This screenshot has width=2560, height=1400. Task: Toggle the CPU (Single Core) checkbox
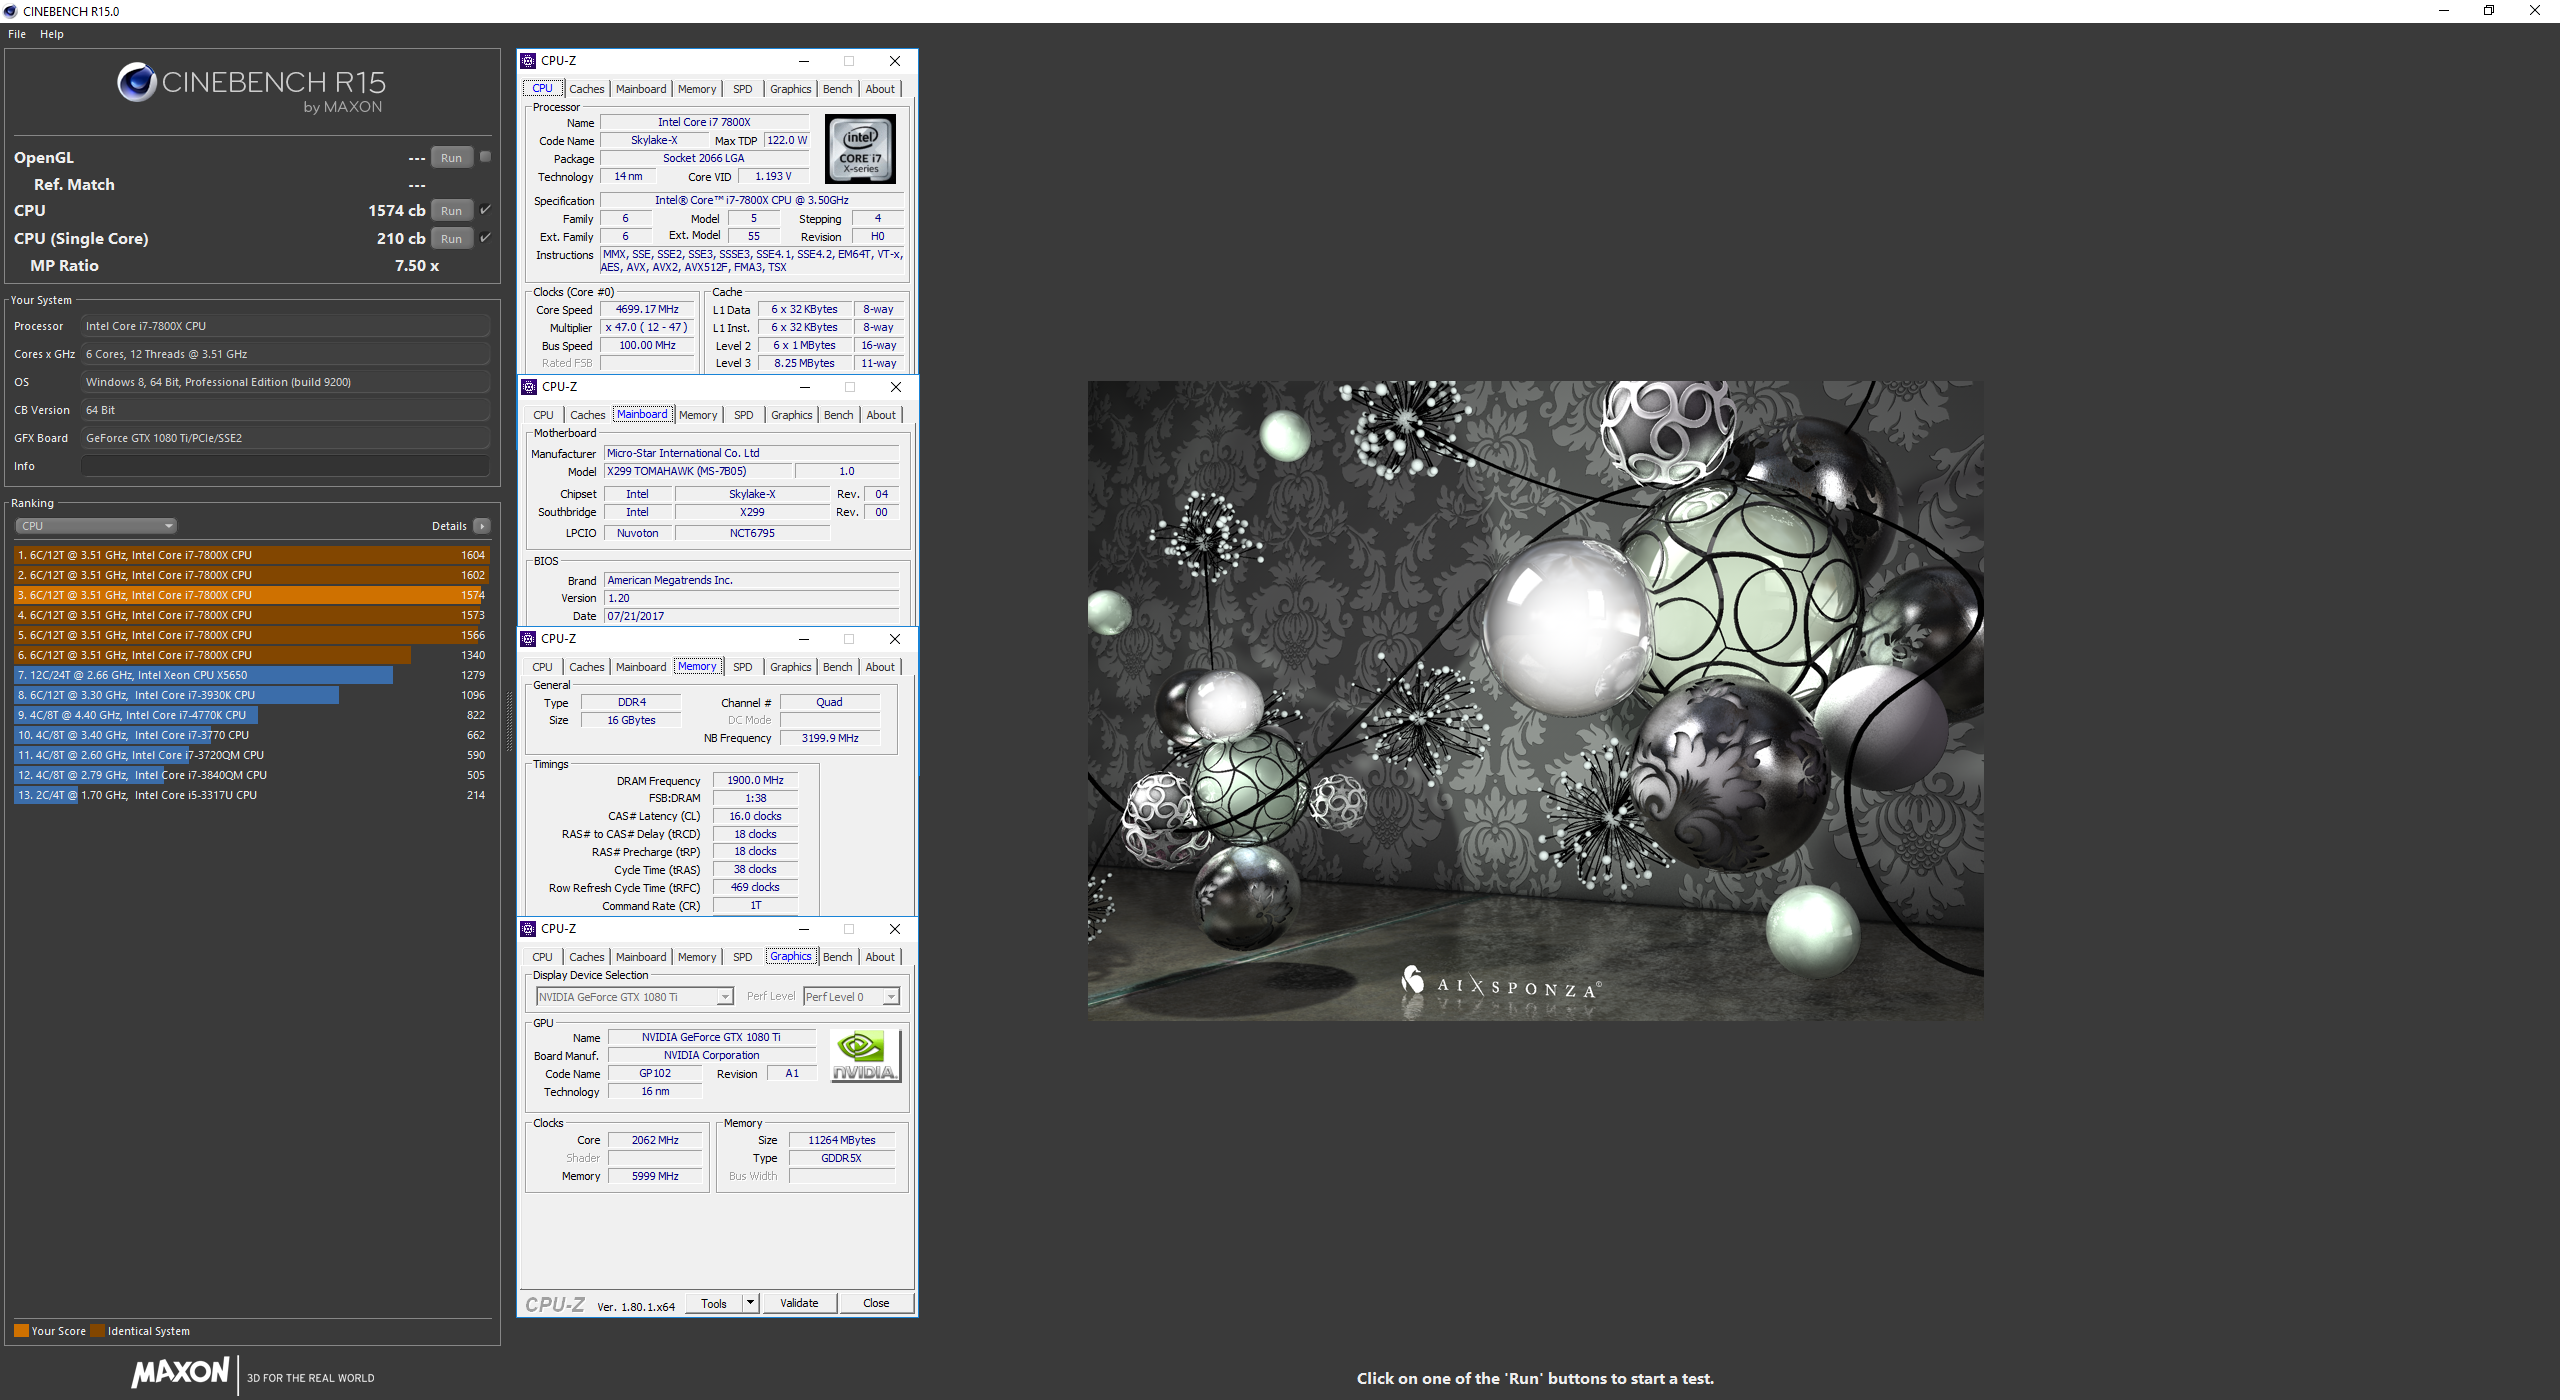point(485,237)
